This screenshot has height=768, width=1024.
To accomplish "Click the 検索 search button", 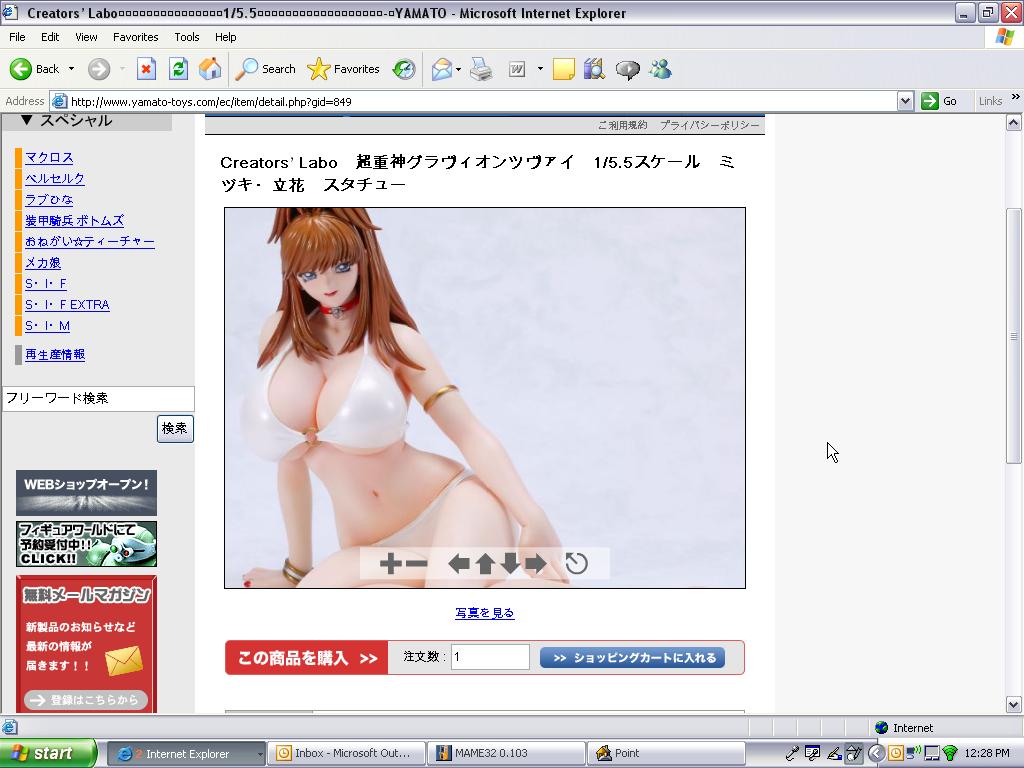I will pyautogui.click(x=175, y=428).
